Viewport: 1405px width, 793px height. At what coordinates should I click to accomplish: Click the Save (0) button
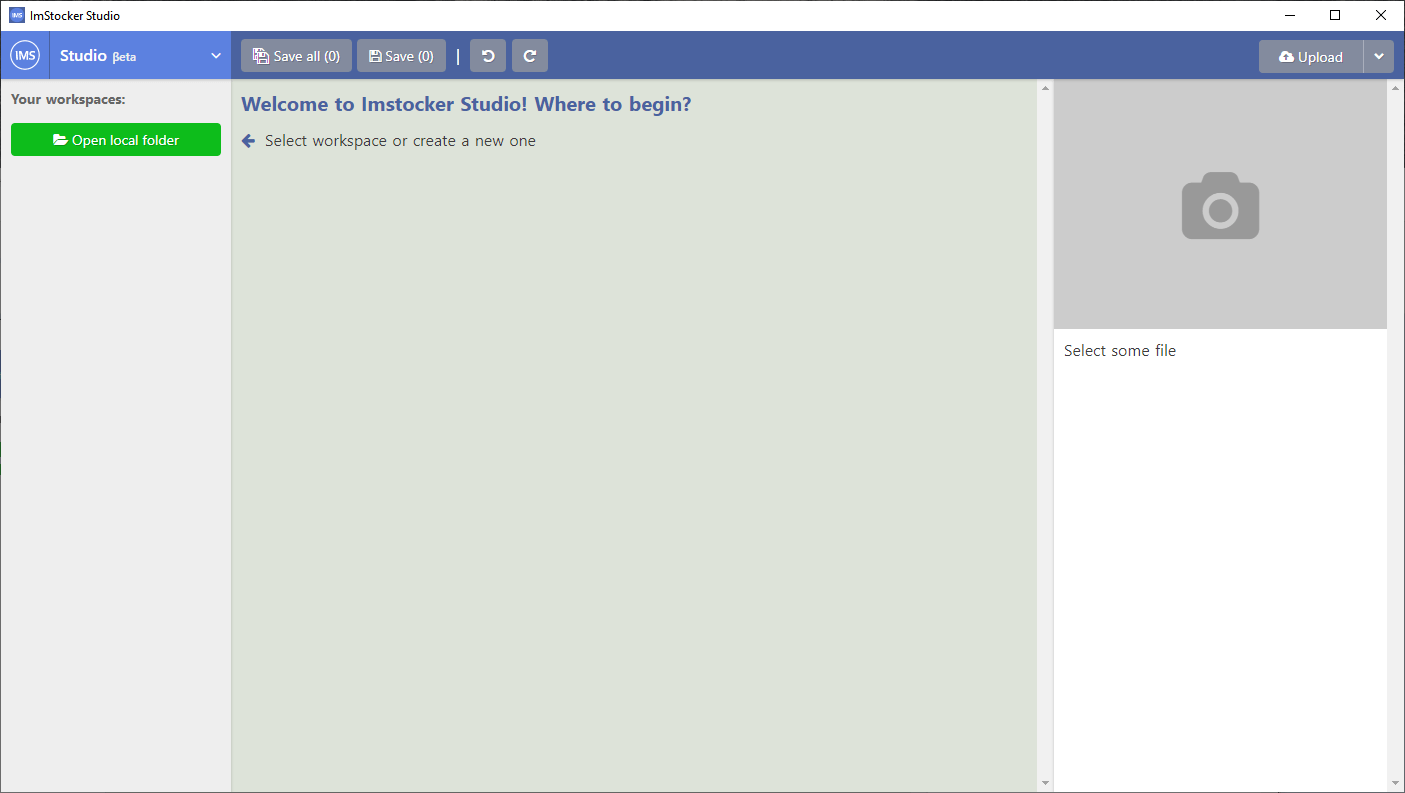[x=401, y=56]
